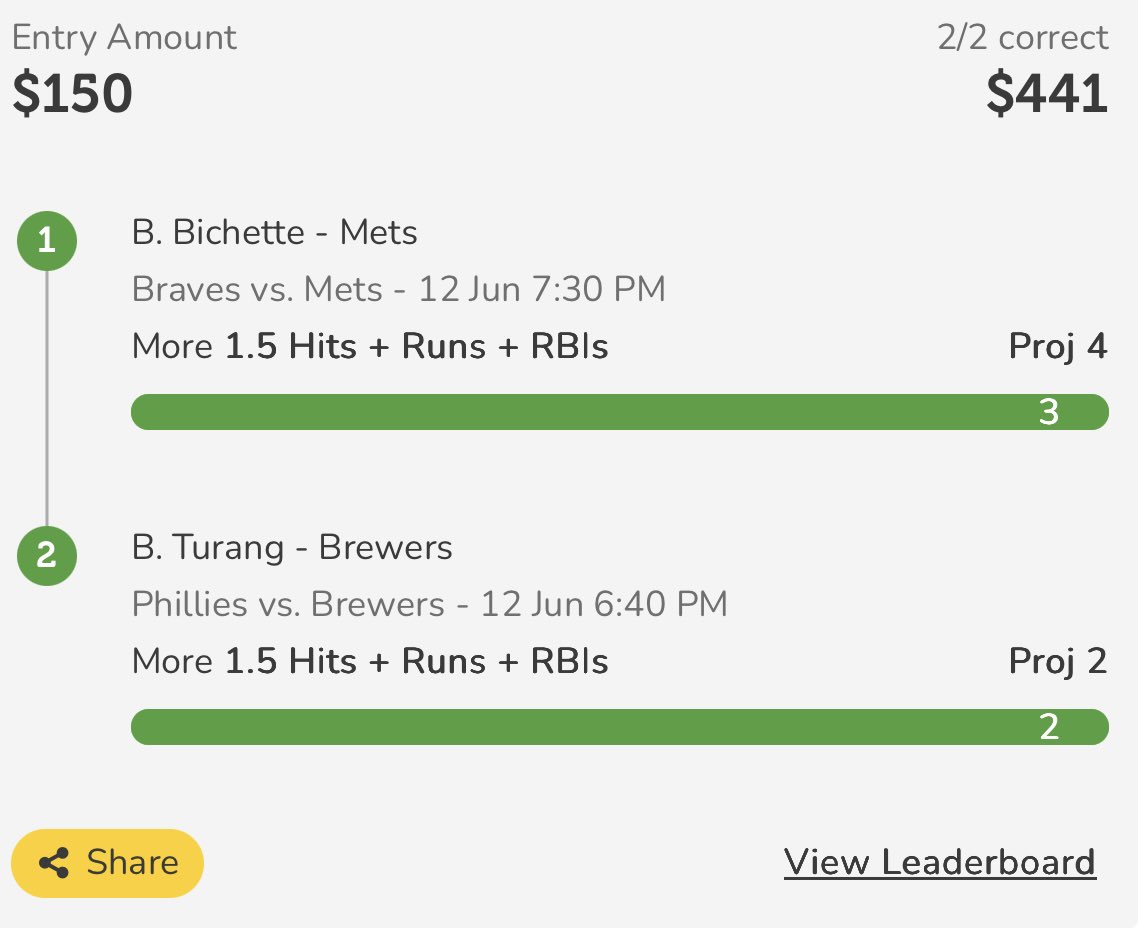Image resolution: width=1138 pixels, height=928 pixels.
Task: Select the green pick number 2 circle
Action: (47, 556)
